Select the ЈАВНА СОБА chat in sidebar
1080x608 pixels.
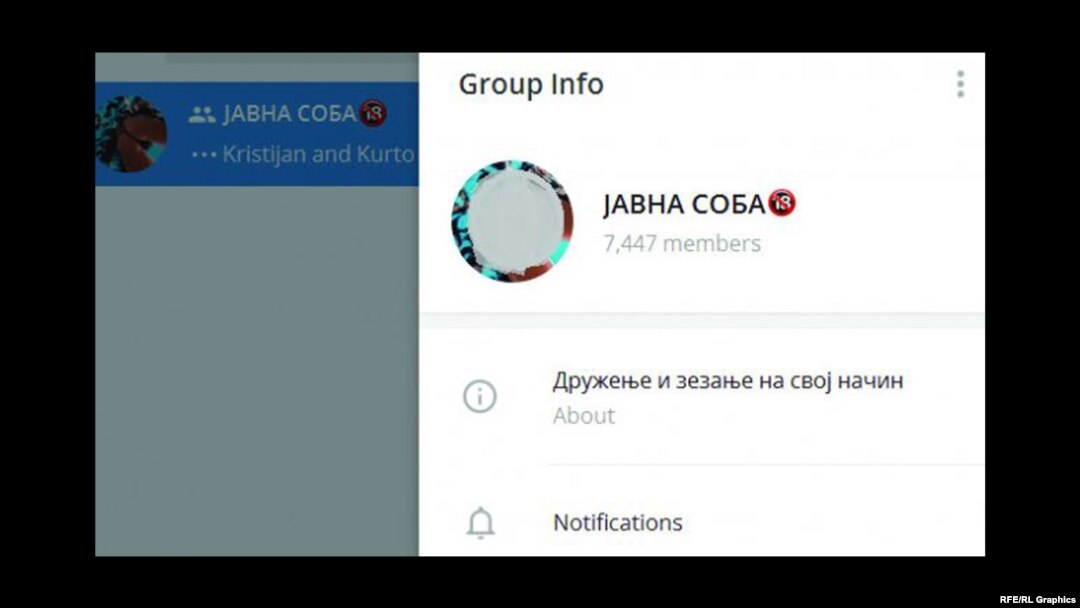click(x=257, y=134)
